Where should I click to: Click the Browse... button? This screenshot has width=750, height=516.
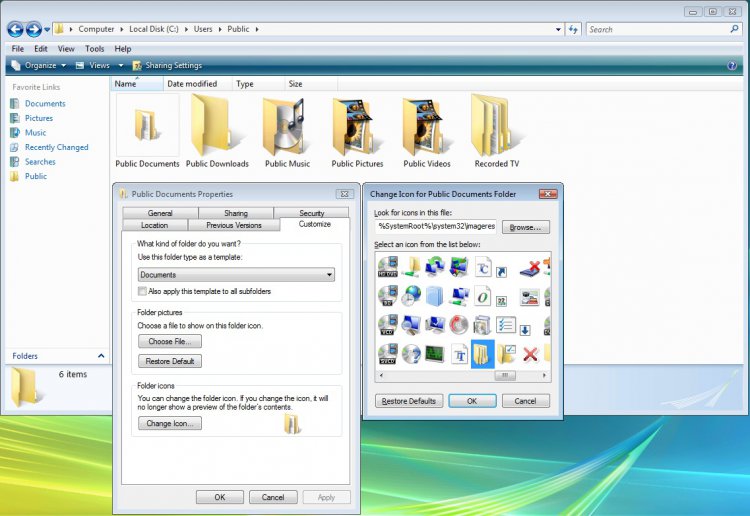pyautogui.click(x=525, y=227)
